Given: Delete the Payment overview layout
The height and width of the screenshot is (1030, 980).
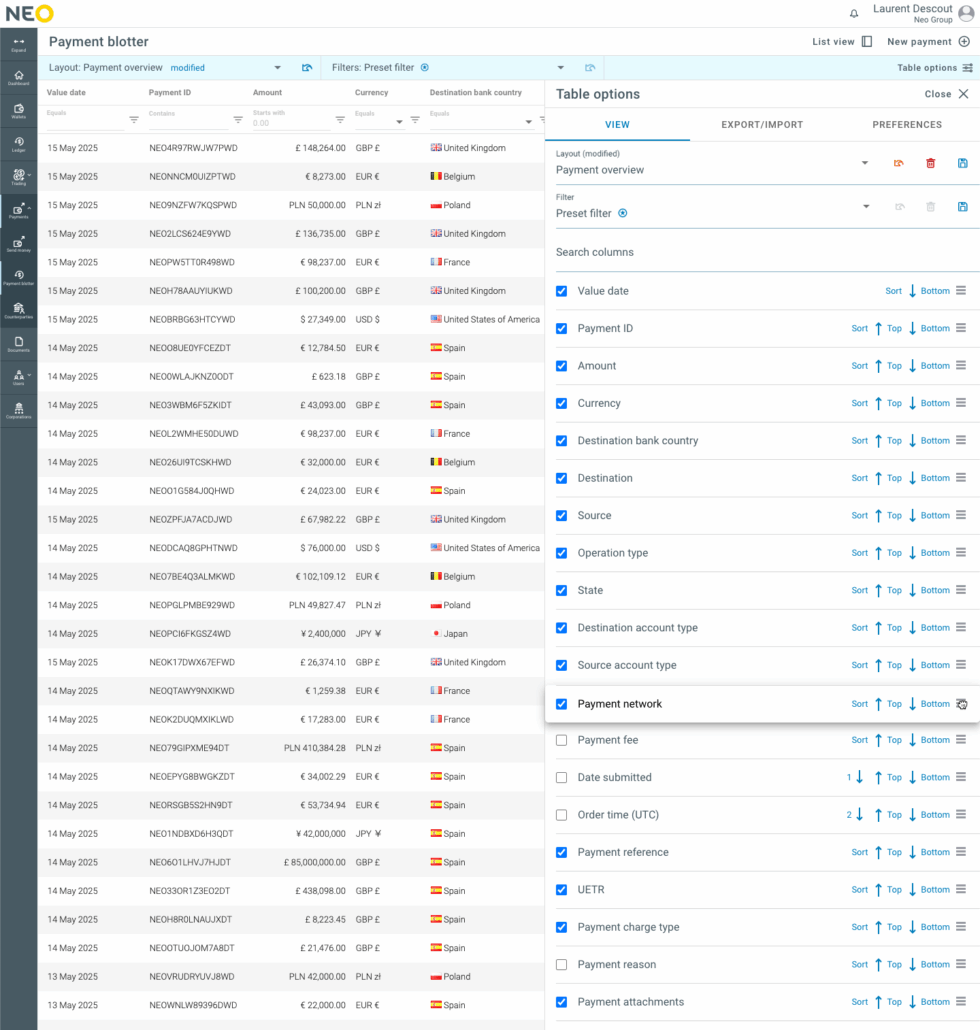Looking at the screenshot, I should coord(930,164).
